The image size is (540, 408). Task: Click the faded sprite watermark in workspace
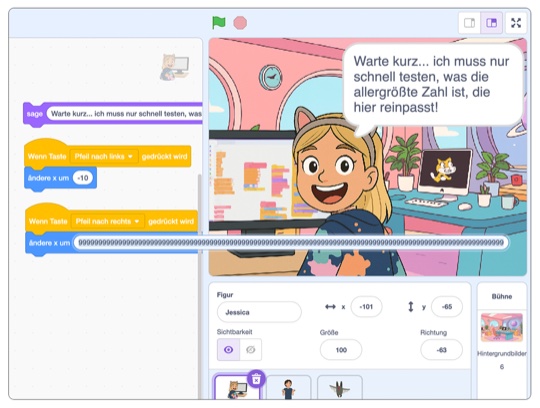[x=175, y=67]
